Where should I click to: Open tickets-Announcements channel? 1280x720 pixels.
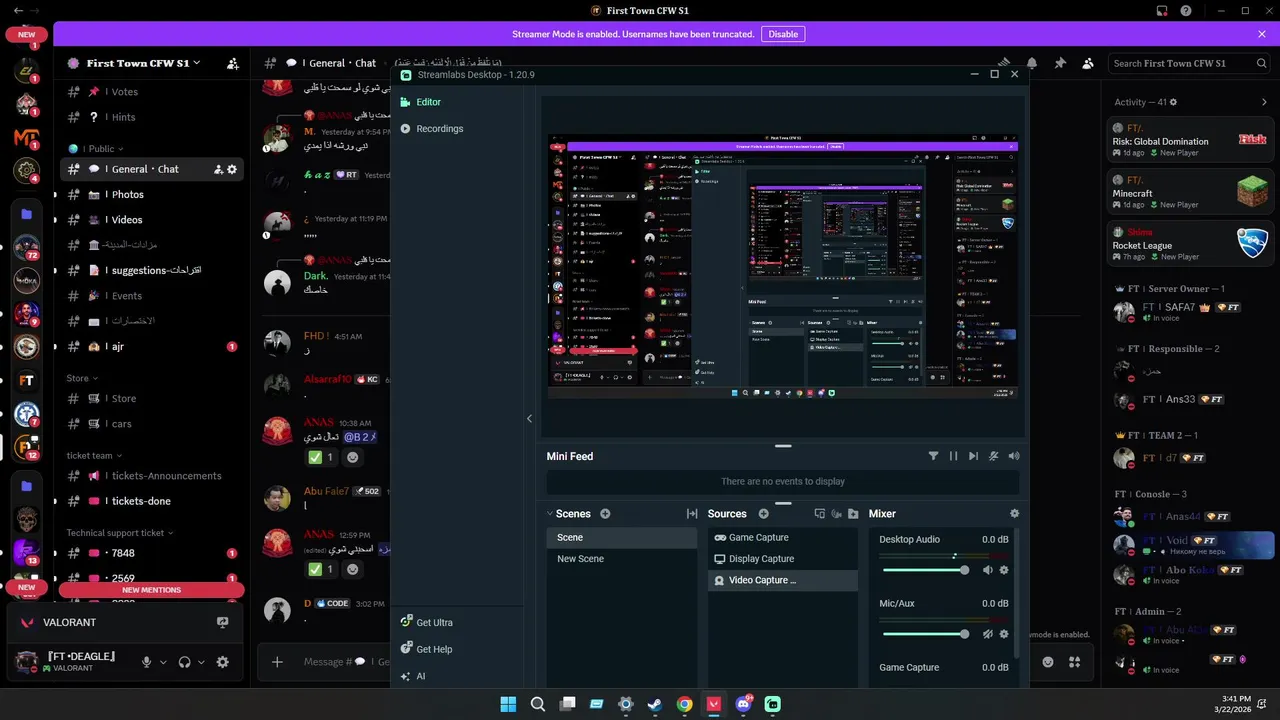click(x=152, y=476)
